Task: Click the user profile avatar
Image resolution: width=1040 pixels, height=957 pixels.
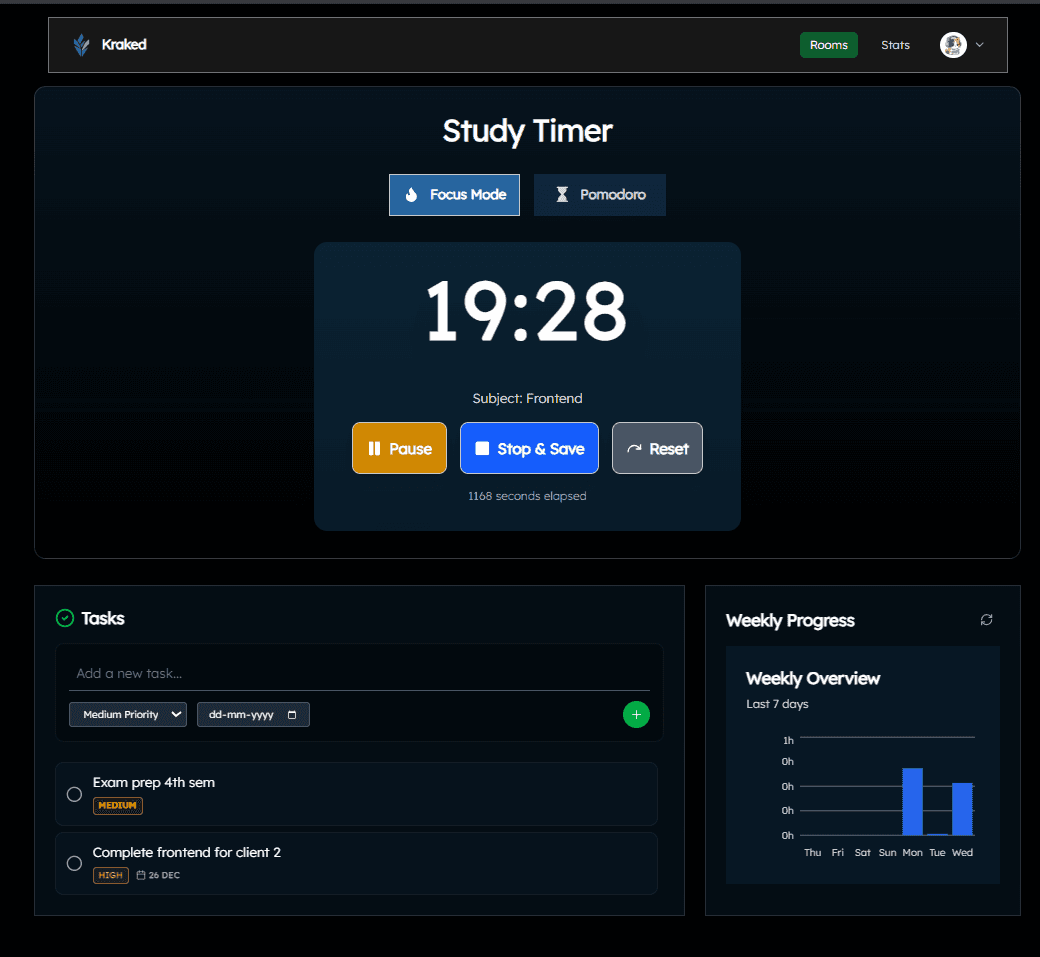Action: pos(953,45)
